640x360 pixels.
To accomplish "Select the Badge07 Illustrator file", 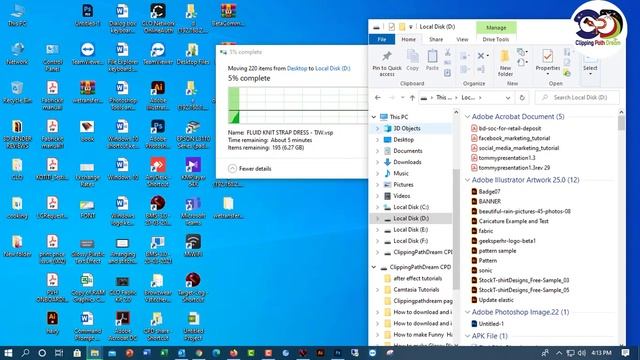I will (x=486, y=191).
